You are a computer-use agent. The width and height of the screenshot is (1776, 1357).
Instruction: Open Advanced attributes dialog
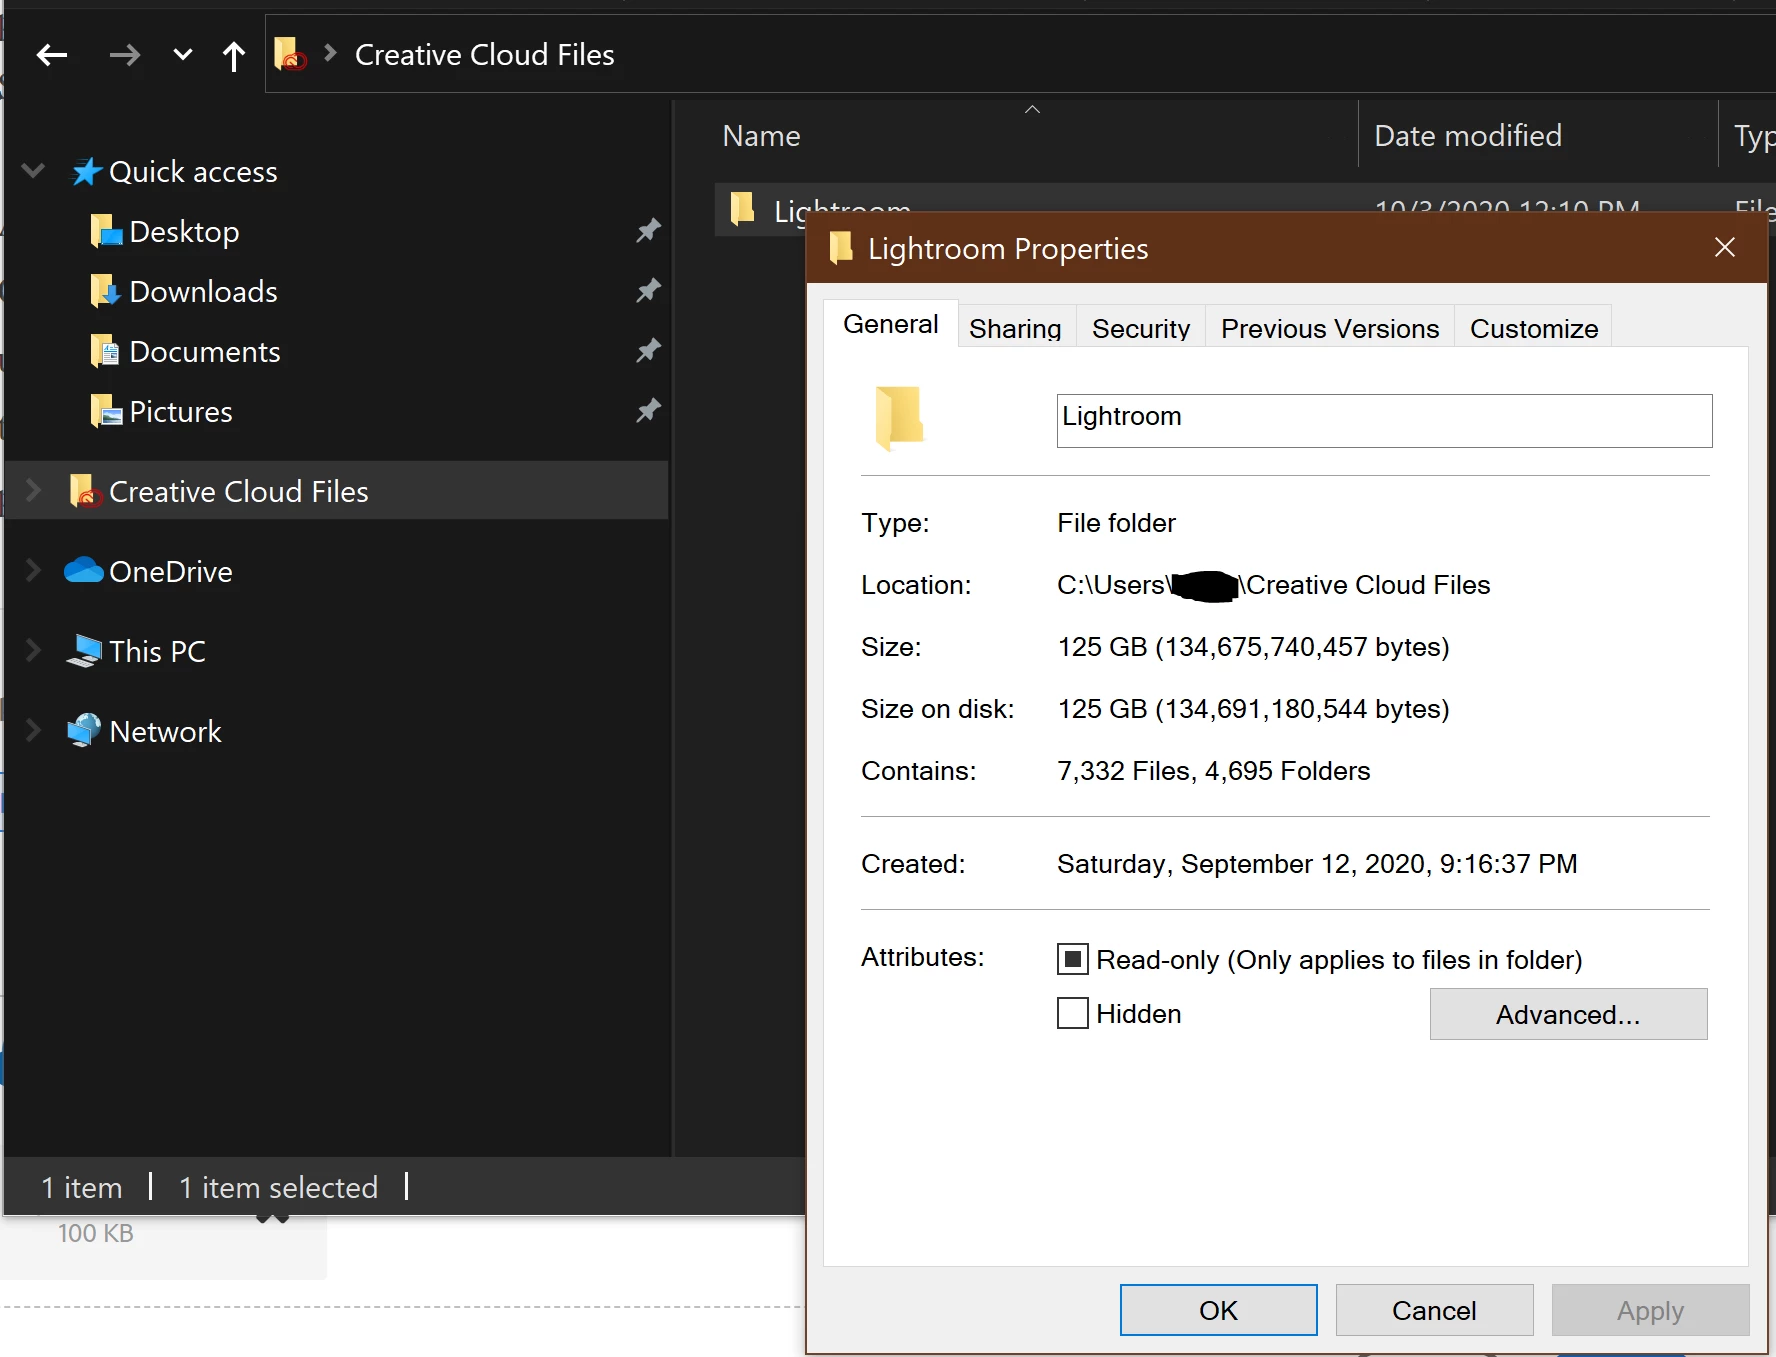coord(1568,1014)
